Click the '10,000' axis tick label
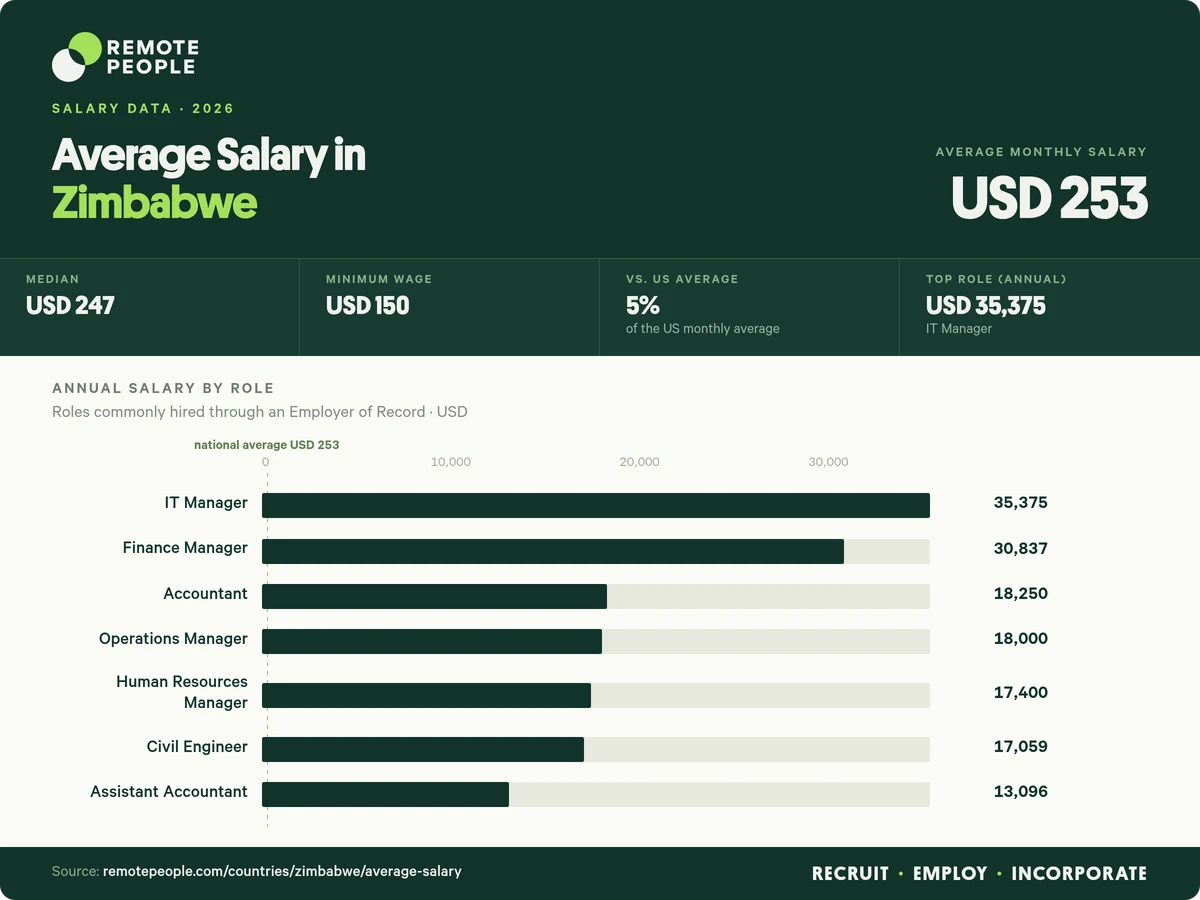This screenshot has height=900, width=1200. 451,462
